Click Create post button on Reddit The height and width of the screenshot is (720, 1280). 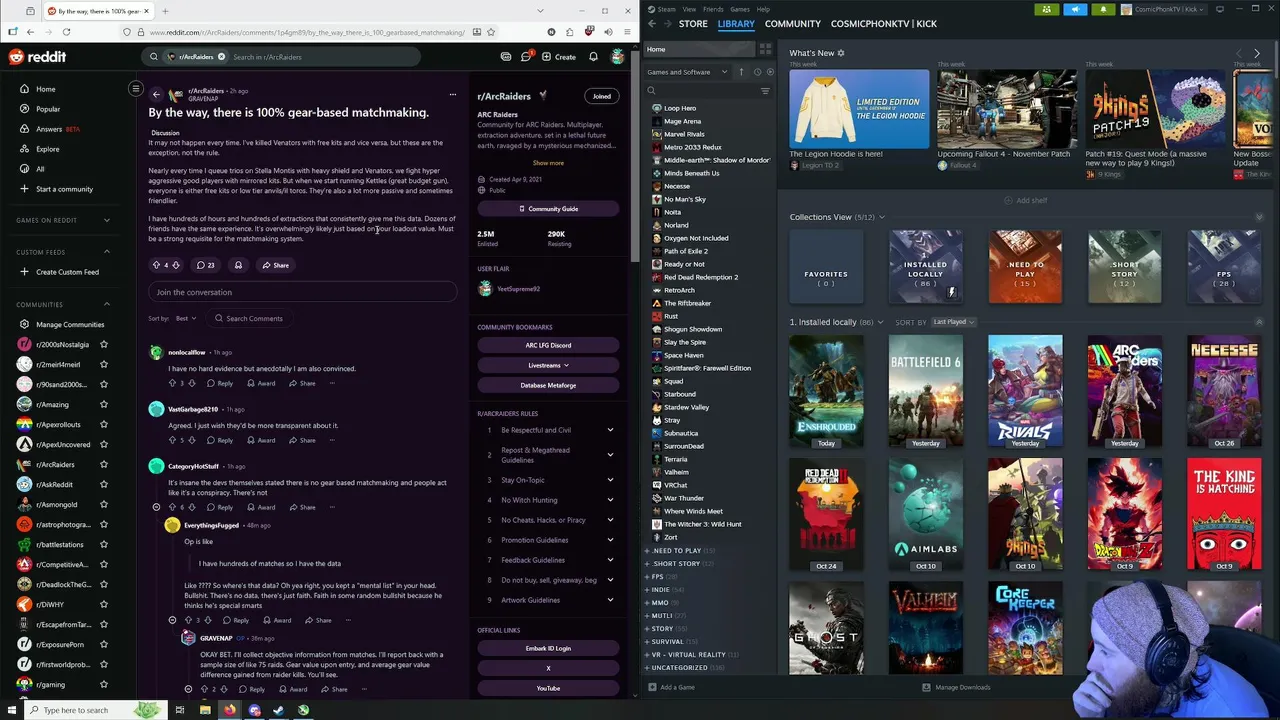[x=559, y=57]
